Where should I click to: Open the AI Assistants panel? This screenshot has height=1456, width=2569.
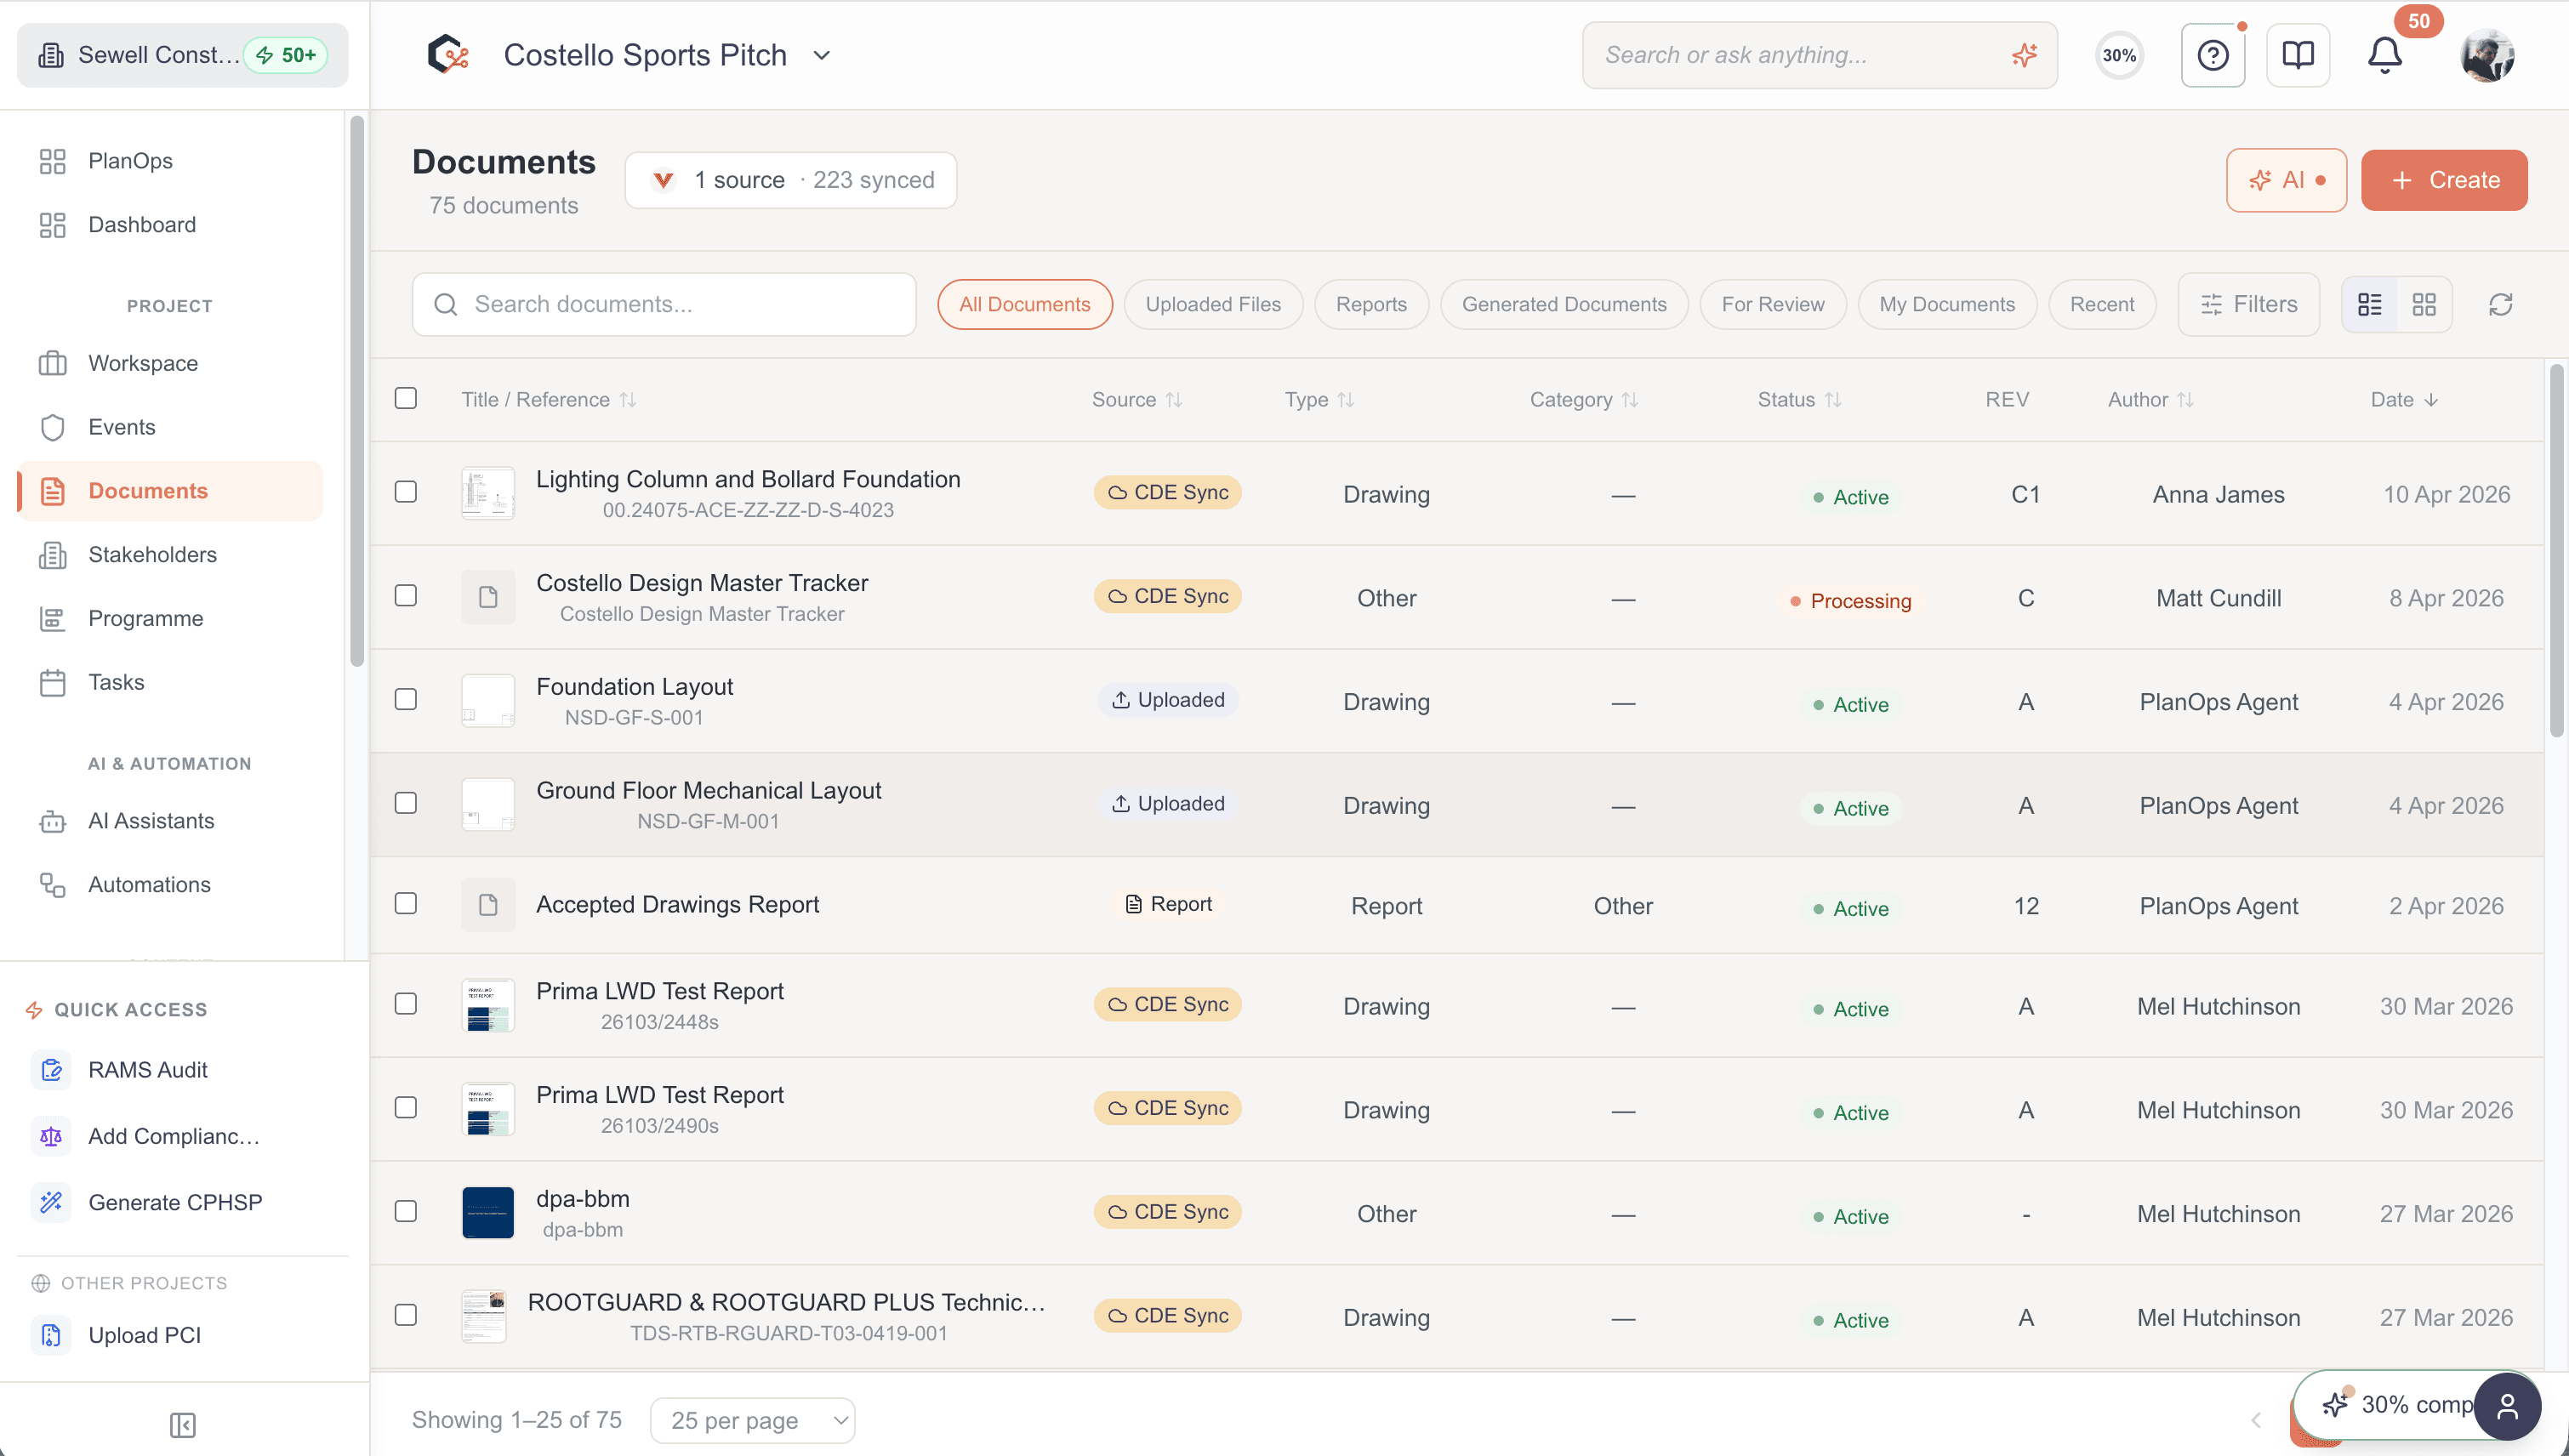pos(151,820)
